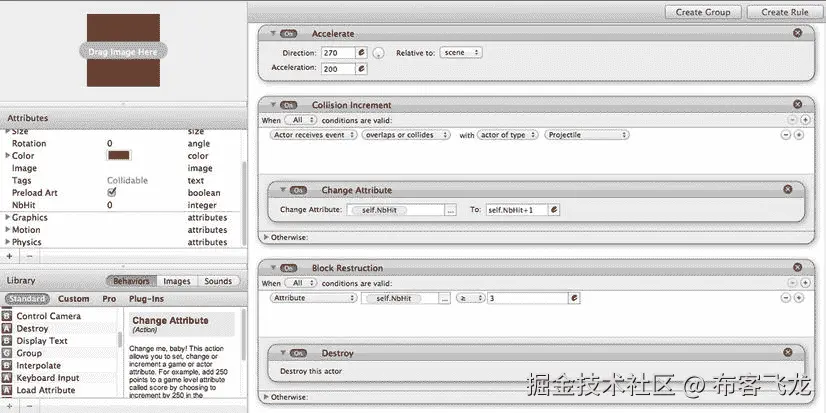Click the direction angle dial
The width and height of the screenshot is (826, 413).
tap(378, 53)
